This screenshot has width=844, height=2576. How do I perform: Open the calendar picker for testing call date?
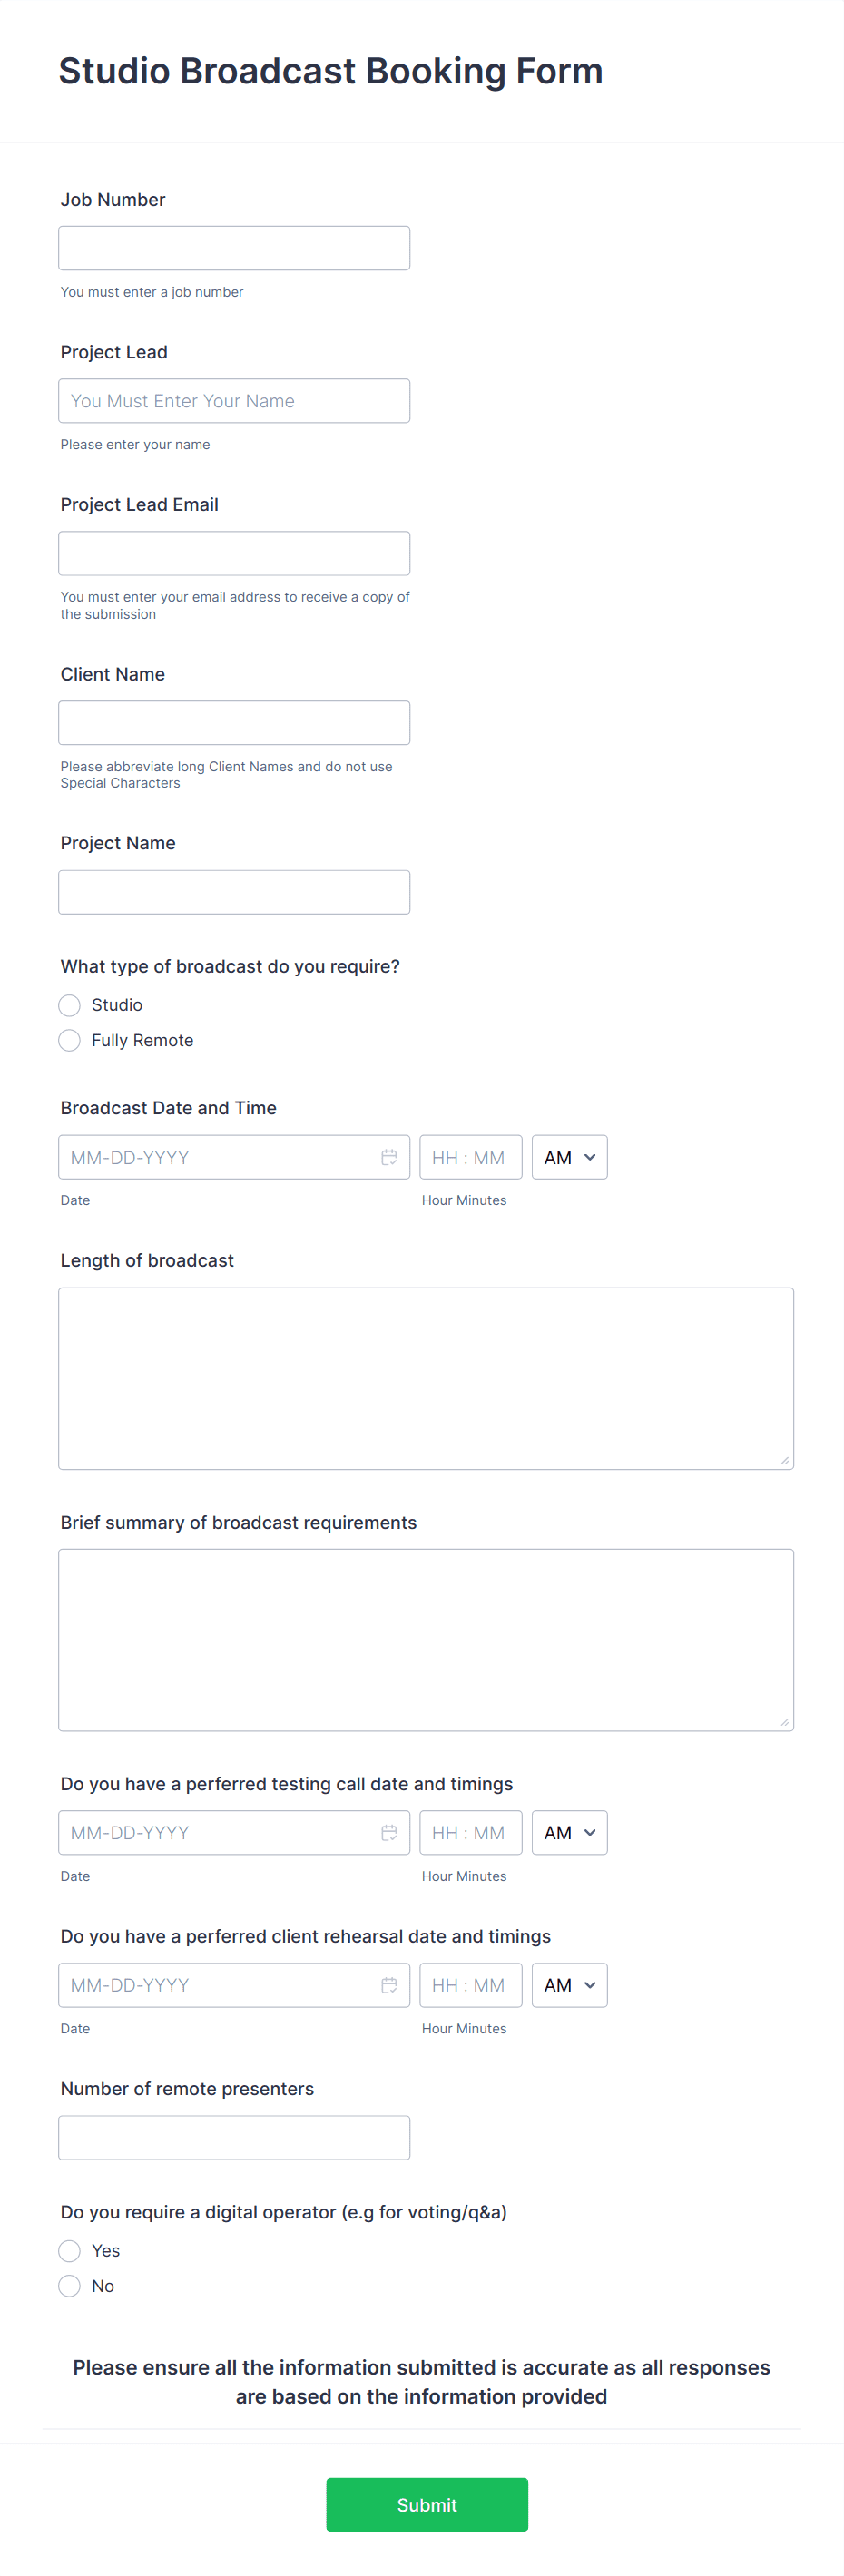[390, 1832]
